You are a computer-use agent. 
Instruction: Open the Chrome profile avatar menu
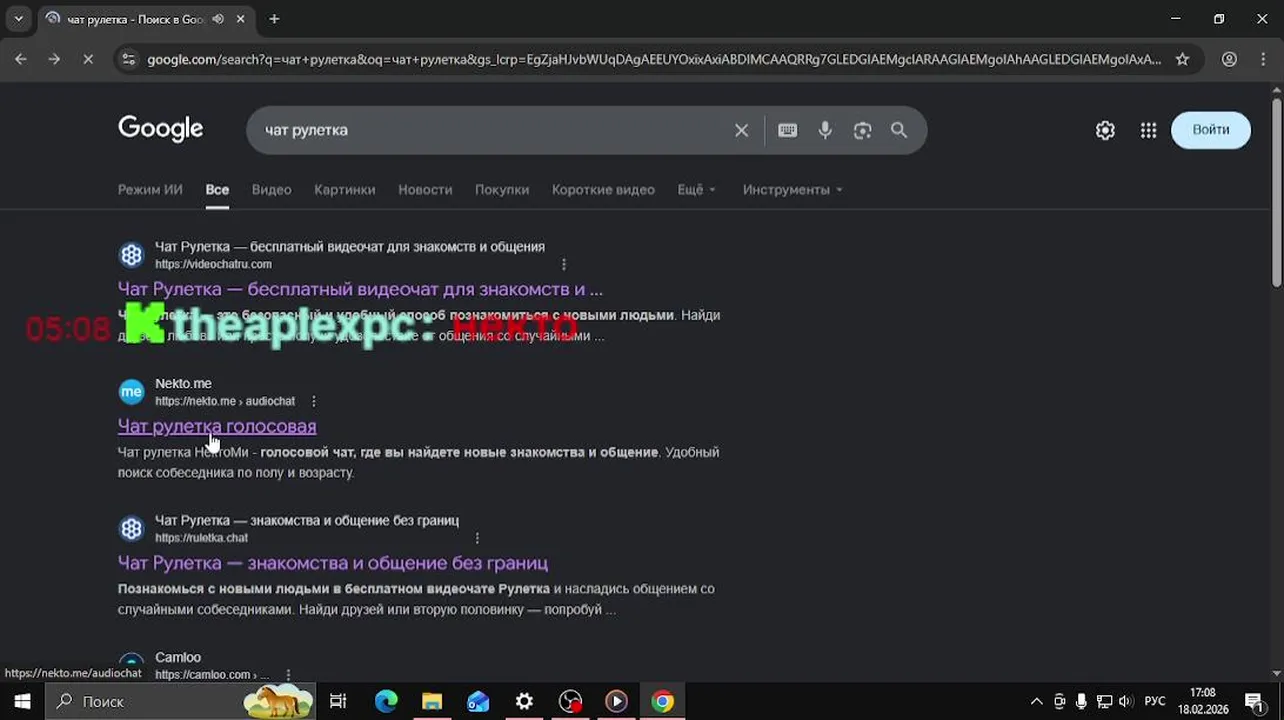1229,59
